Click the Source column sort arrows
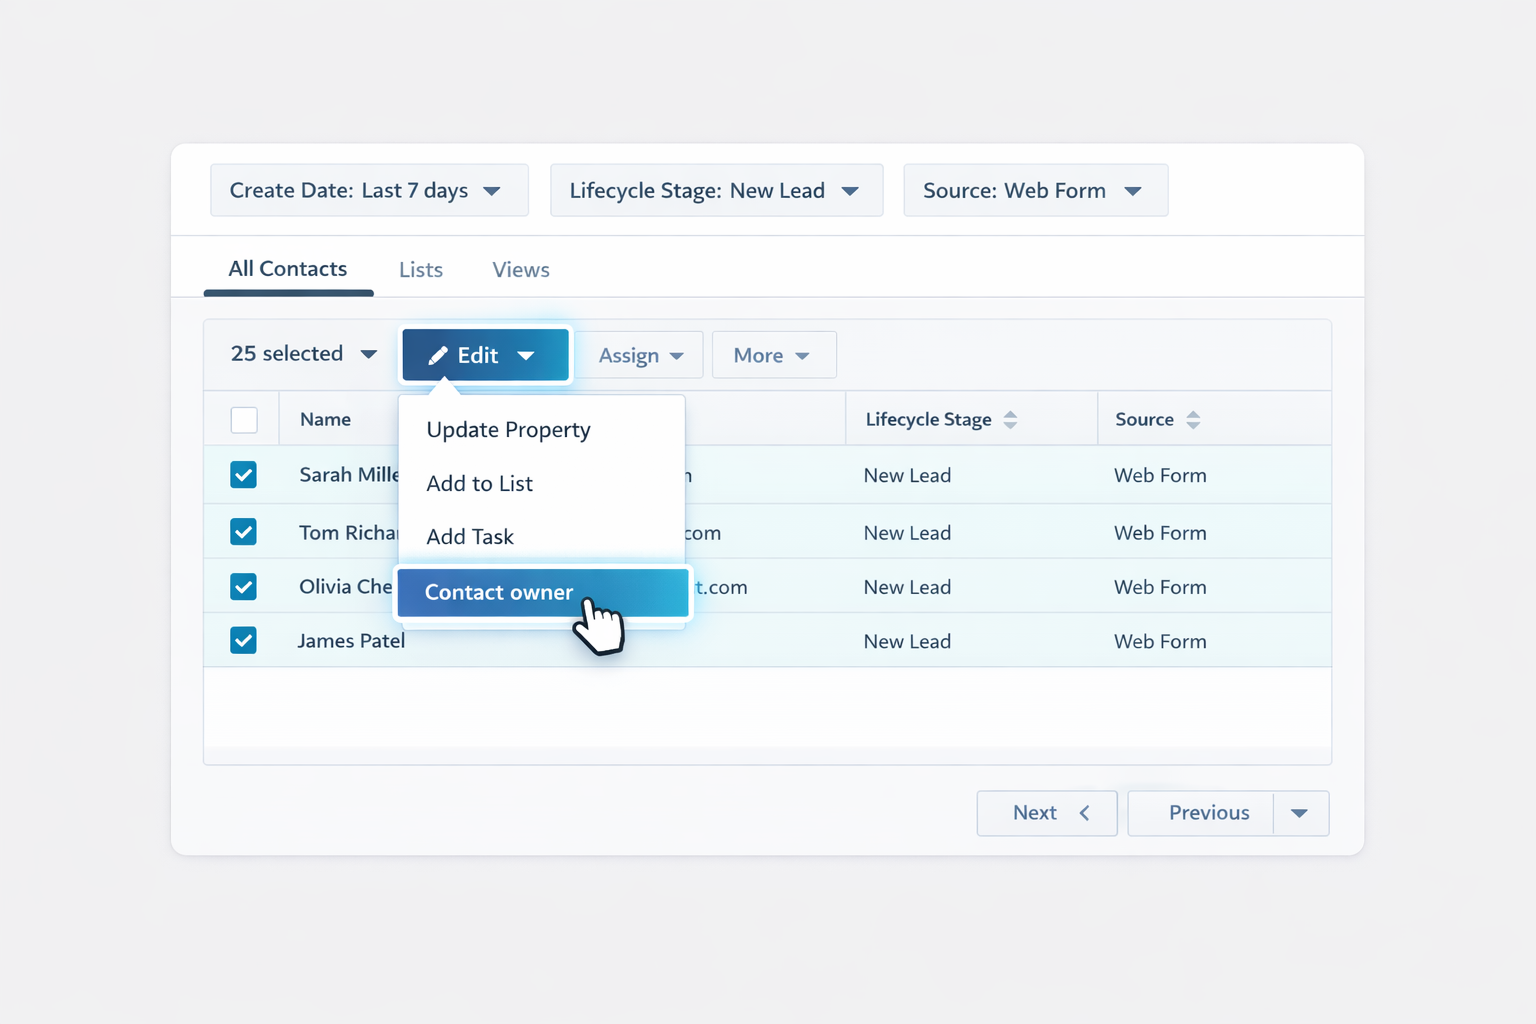Viewport: 1536px width, 1024px height. 1193,420
